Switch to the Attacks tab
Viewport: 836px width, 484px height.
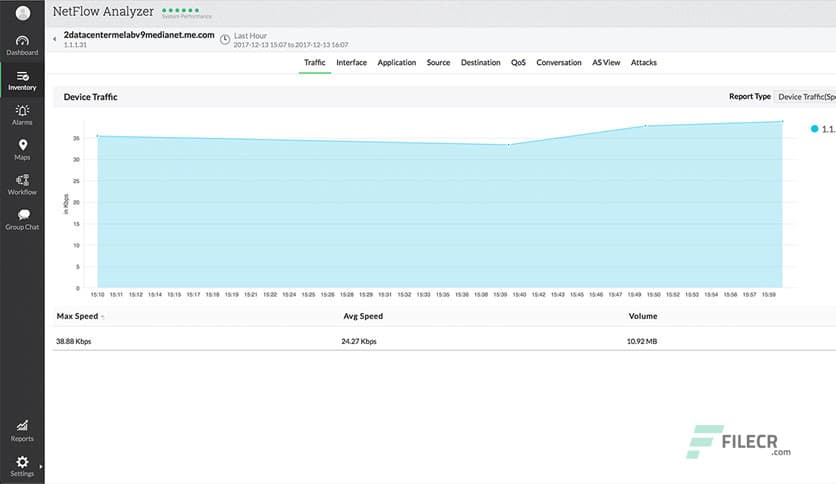(x=644, y=62)
